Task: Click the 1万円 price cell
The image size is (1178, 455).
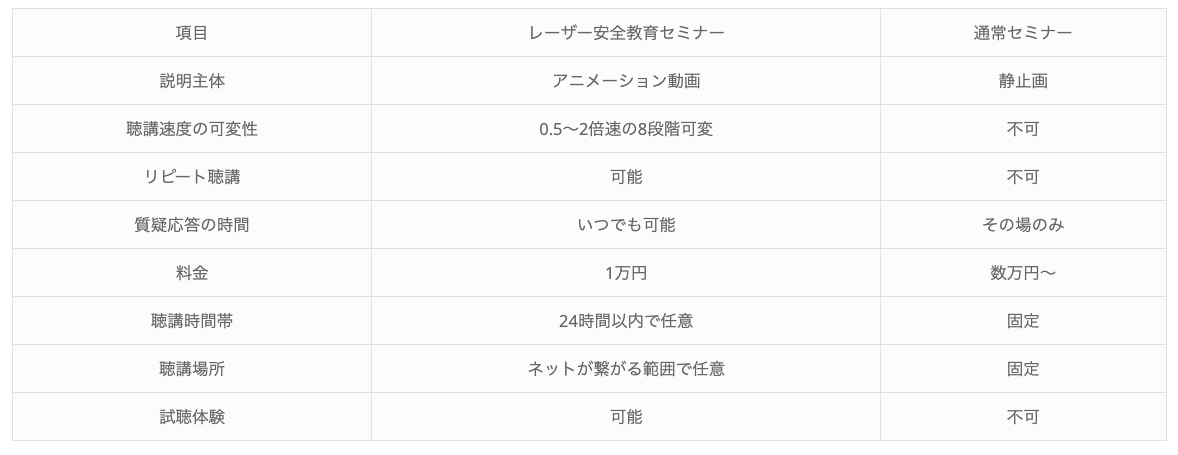Action: point(625,273)
